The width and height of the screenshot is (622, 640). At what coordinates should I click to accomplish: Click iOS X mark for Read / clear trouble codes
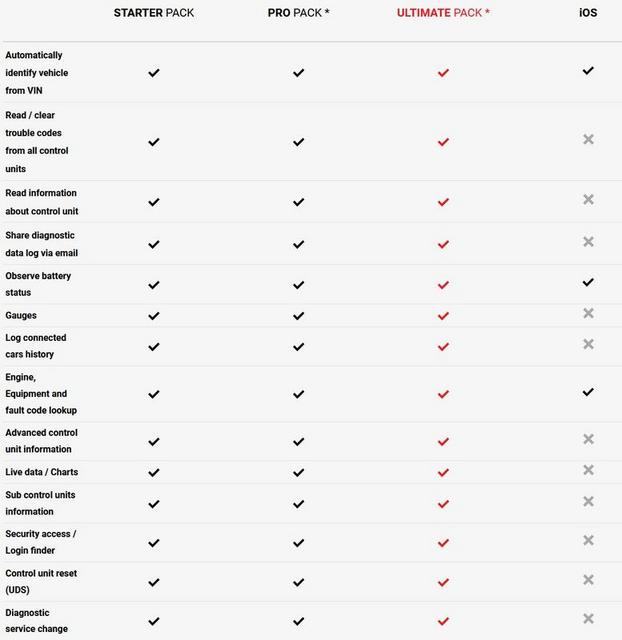click(x=588, y=140)
